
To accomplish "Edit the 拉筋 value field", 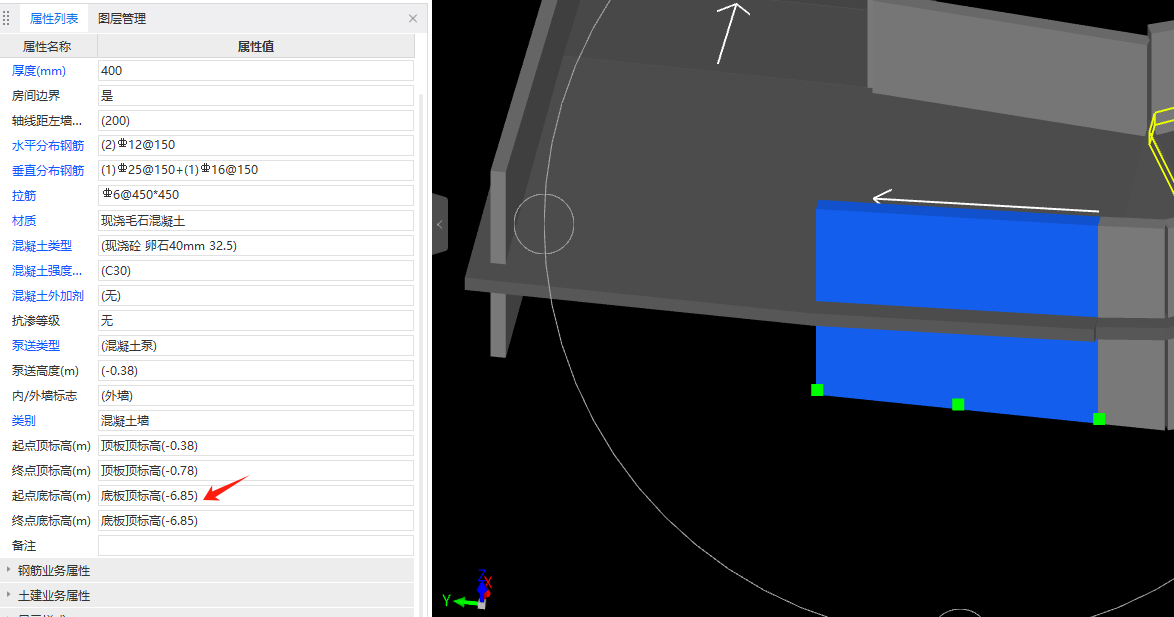I will 256,195.
